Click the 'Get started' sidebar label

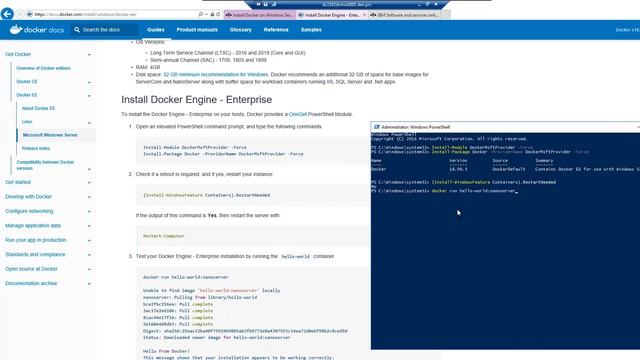(18, 182)
